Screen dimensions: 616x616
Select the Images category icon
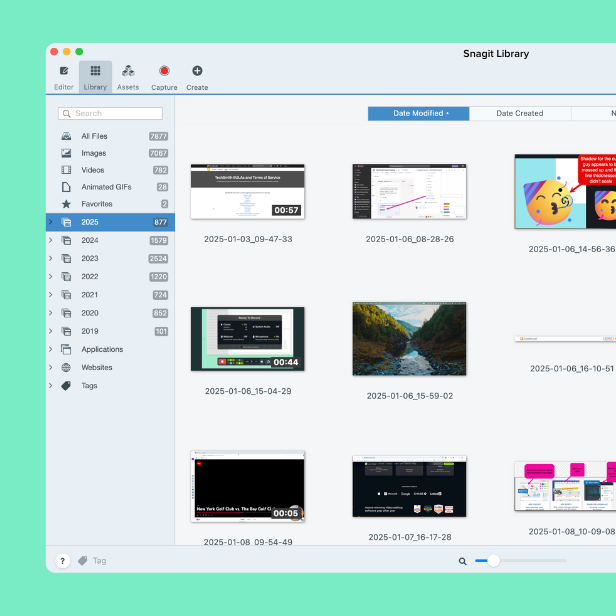point(66,153)
